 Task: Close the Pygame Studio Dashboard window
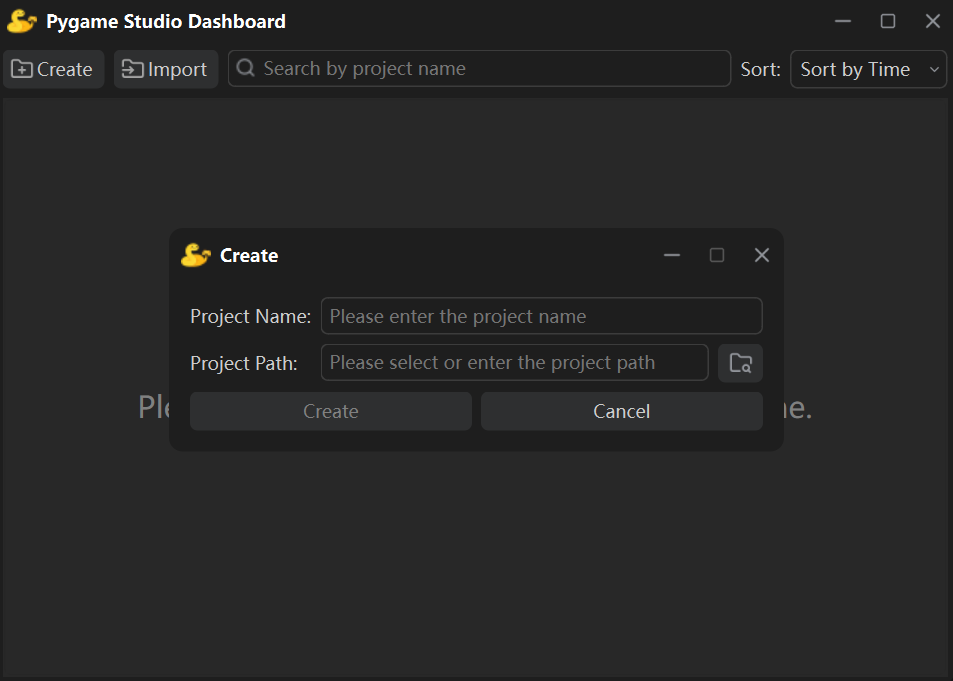pyautogui.click(x=932, y=21)
